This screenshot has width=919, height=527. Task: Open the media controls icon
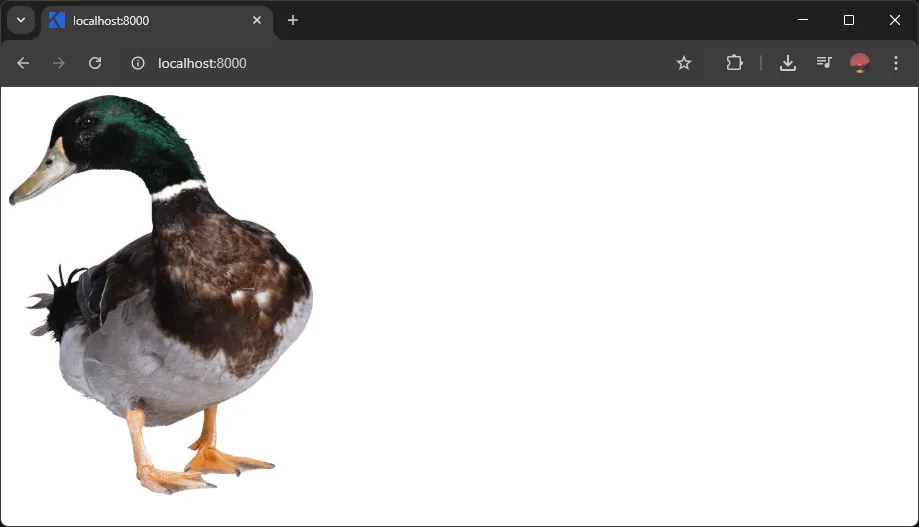point(824,63)
